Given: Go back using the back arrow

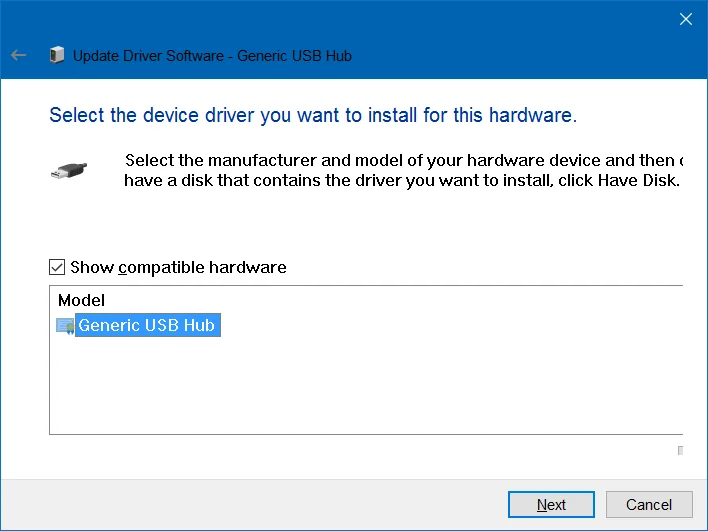Looking at the screenshot, I should pos(19,56).
